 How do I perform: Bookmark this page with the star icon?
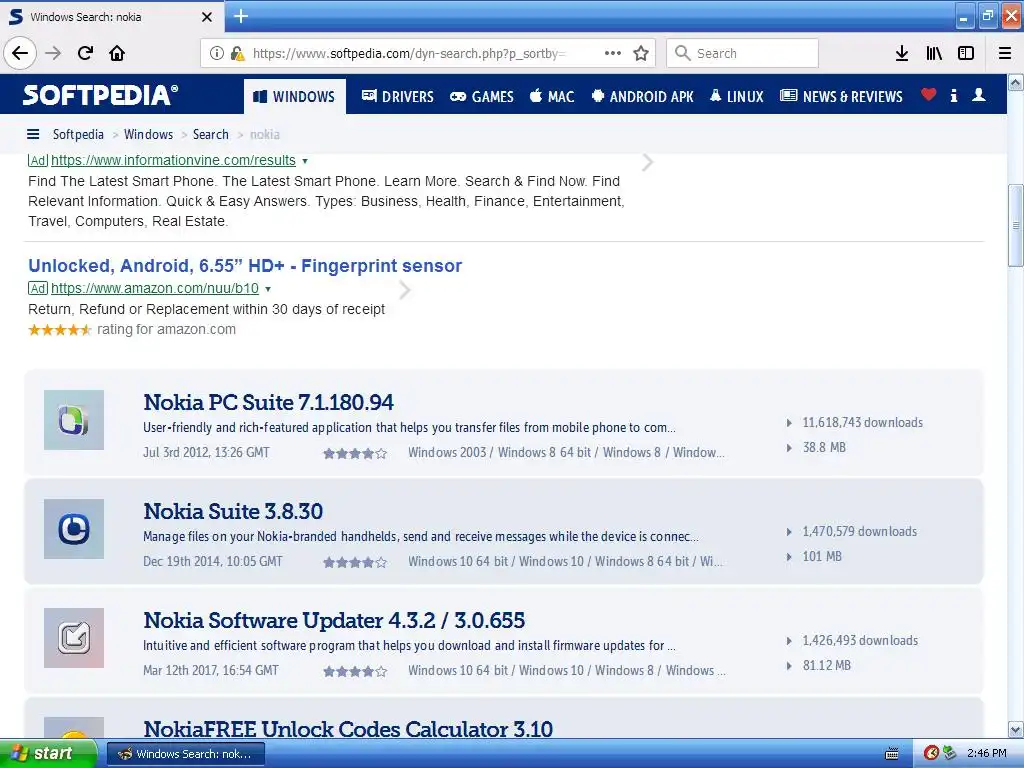[641, 53]
